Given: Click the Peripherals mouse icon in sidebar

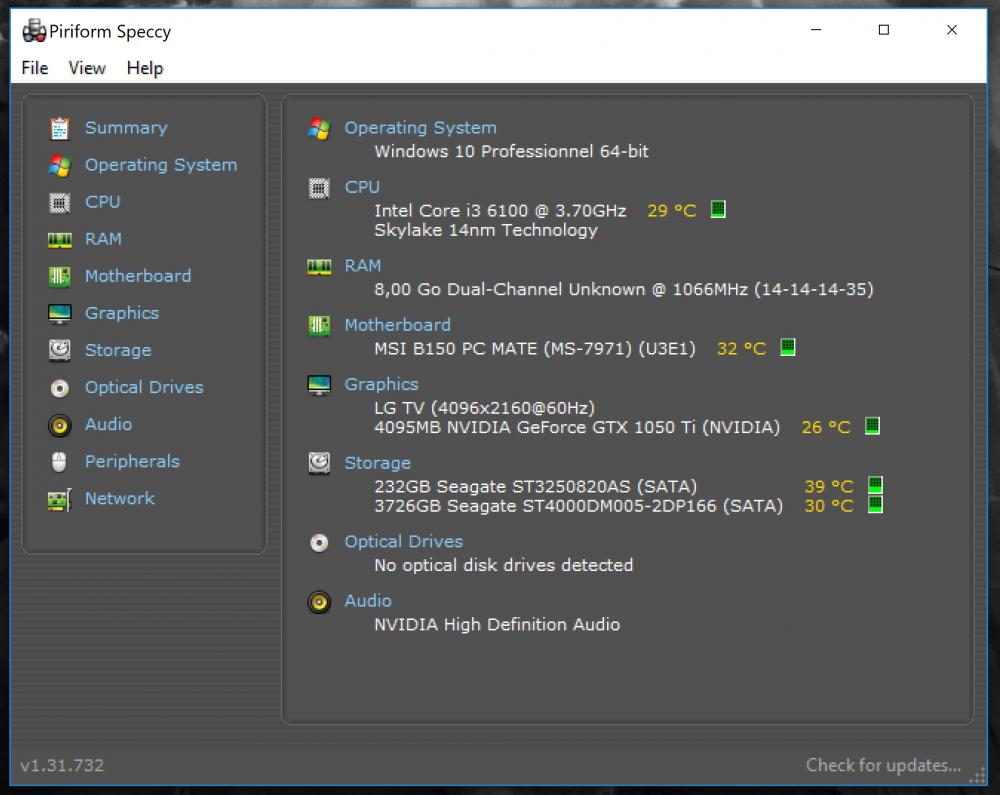Looking at the screenshot, I should coord(60,462).
